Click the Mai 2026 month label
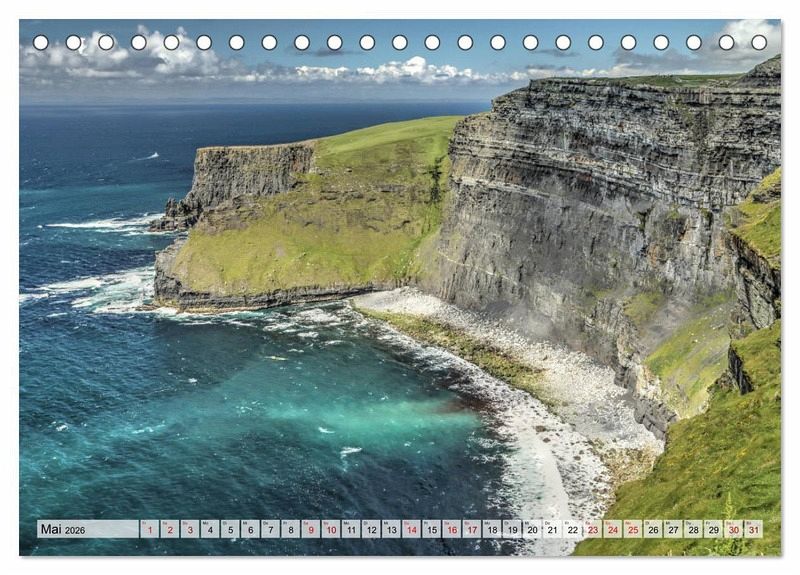The image size is (800, 575). (x=64, y=530)
